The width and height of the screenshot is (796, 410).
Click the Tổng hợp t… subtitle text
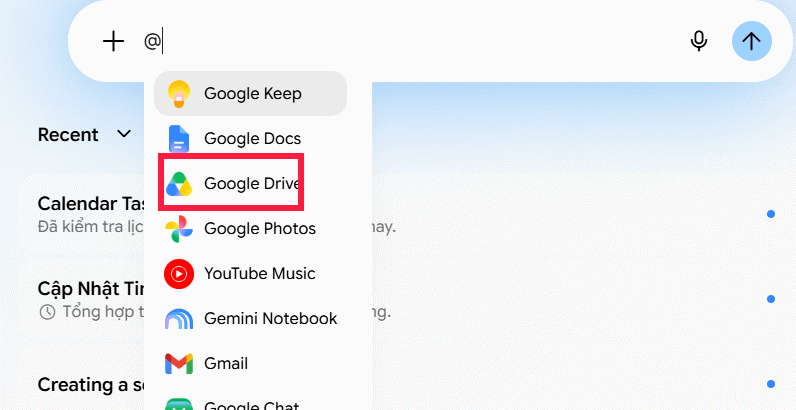tap(104, 311)
